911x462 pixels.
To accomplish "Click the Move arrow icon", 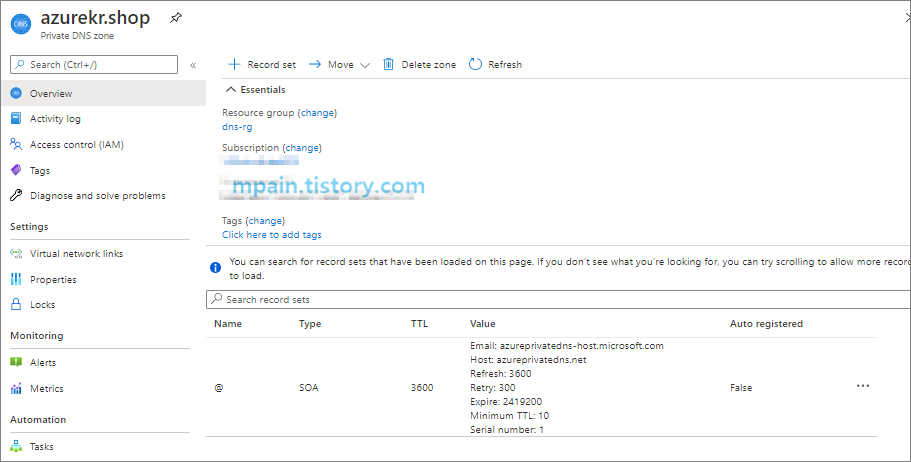I will pyautogui.click(x=314, y=65).
